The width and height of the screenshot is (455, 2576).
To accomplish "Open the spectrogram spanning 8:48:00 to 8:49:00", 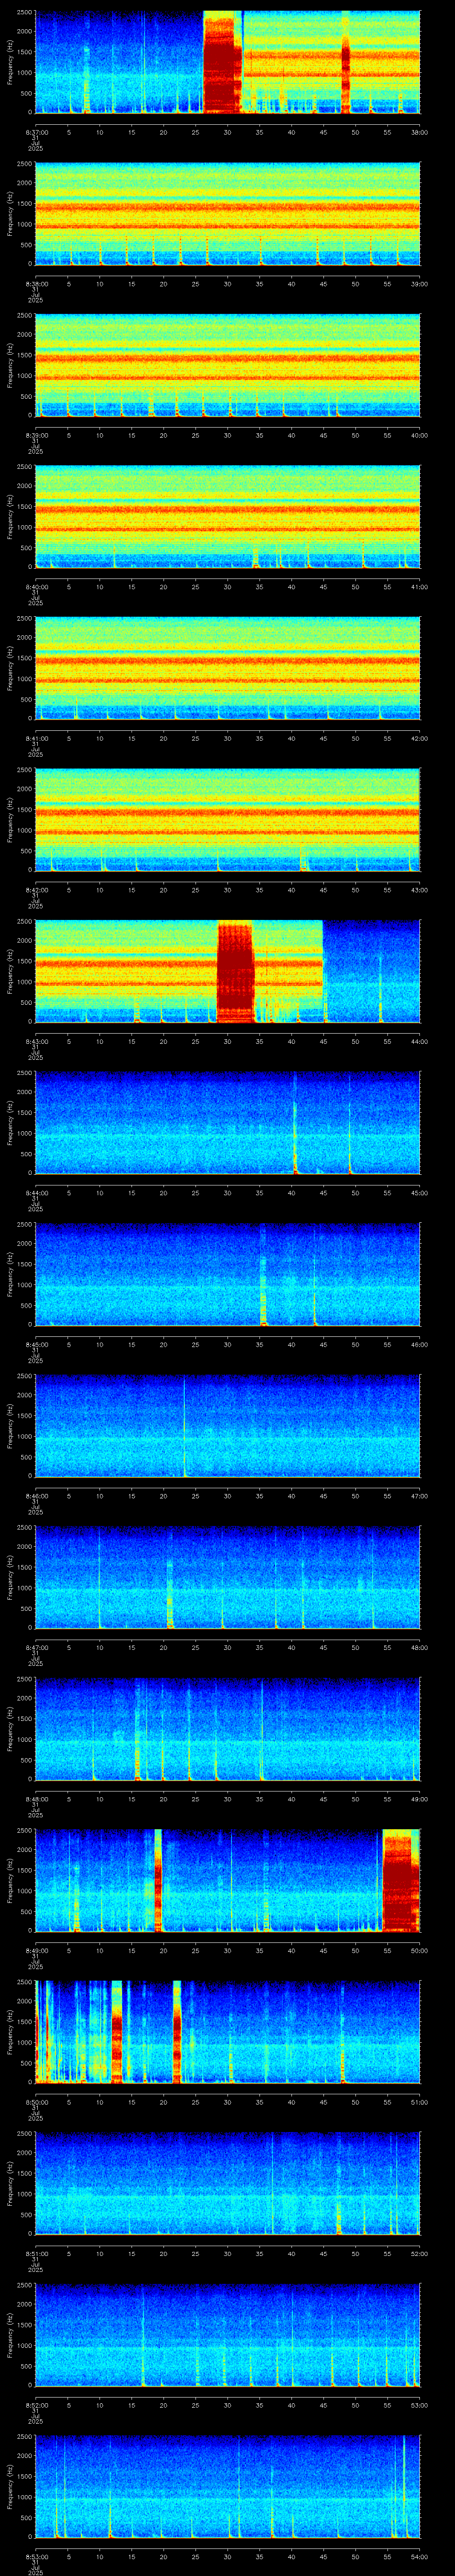I will 227,1729.
